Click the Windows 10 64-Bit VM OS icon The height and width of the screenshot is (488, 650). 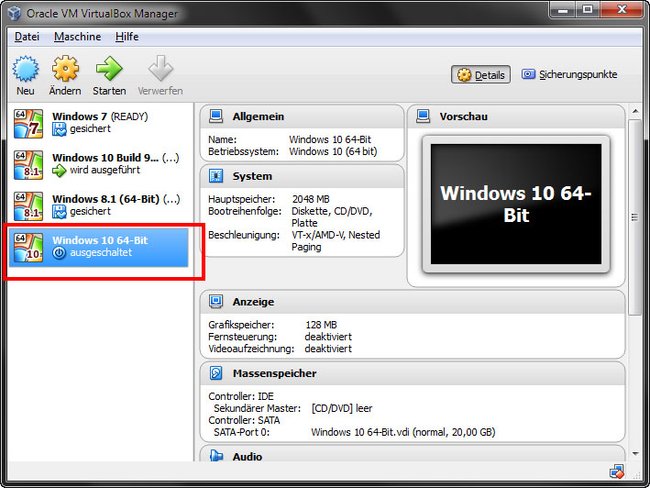(28, 248)
